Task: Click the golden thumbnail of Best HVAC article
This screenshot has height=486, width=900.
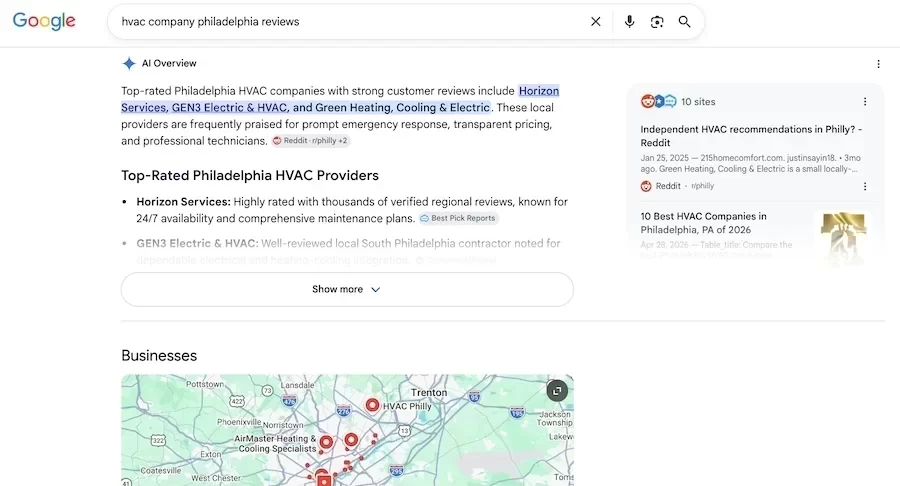Action: pos(843,238)
